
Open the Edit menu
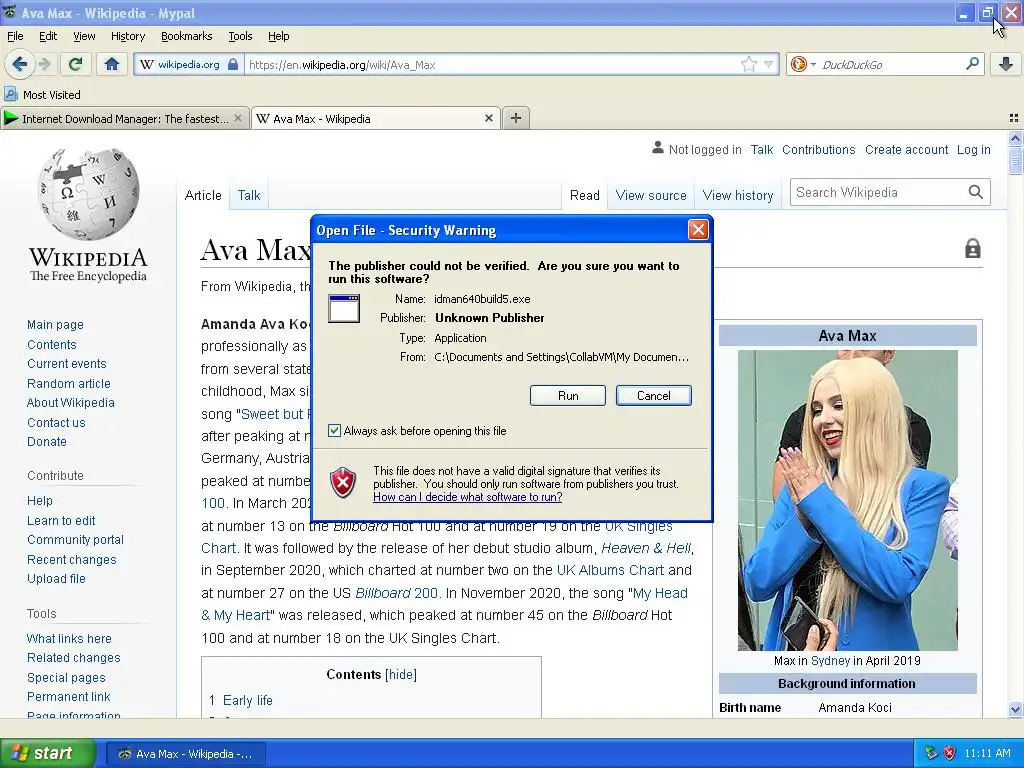48,36
